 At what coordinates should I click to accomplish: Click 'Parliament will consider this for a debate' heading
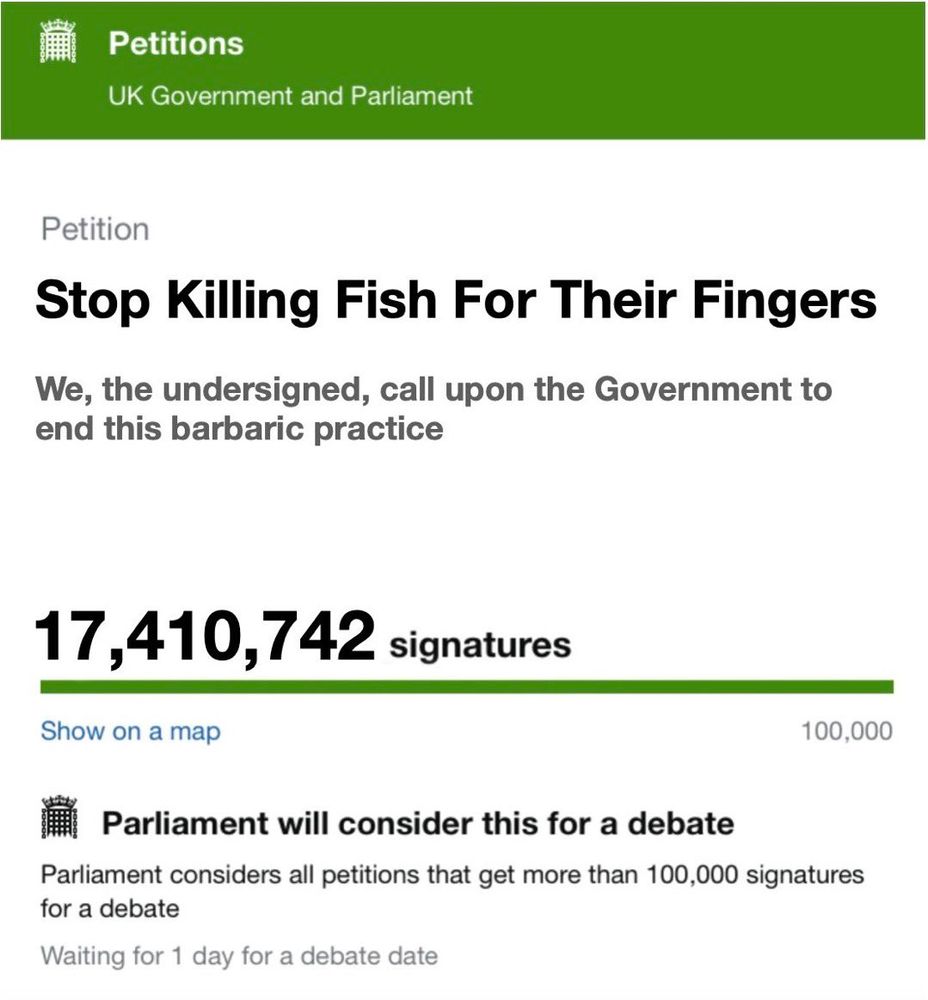tap(418, 823)
